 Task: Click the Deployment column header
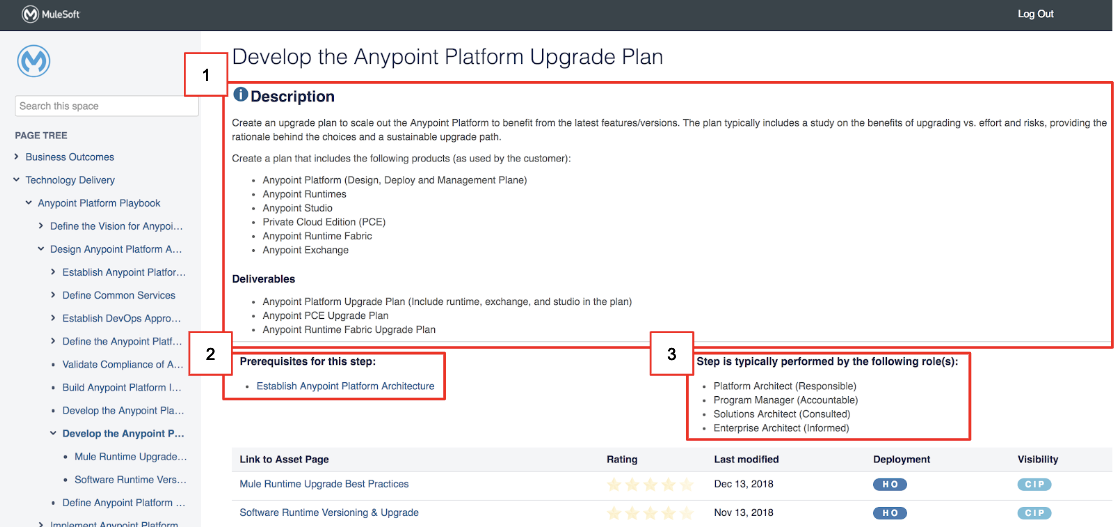902,459
